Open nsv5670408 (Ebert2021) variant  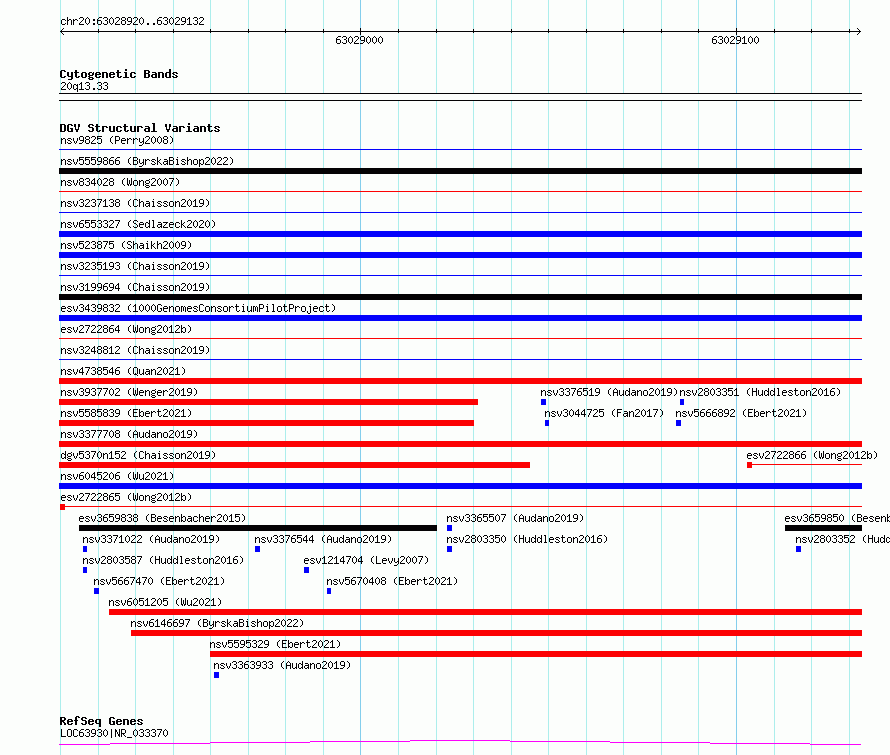(x=392, y=581)
